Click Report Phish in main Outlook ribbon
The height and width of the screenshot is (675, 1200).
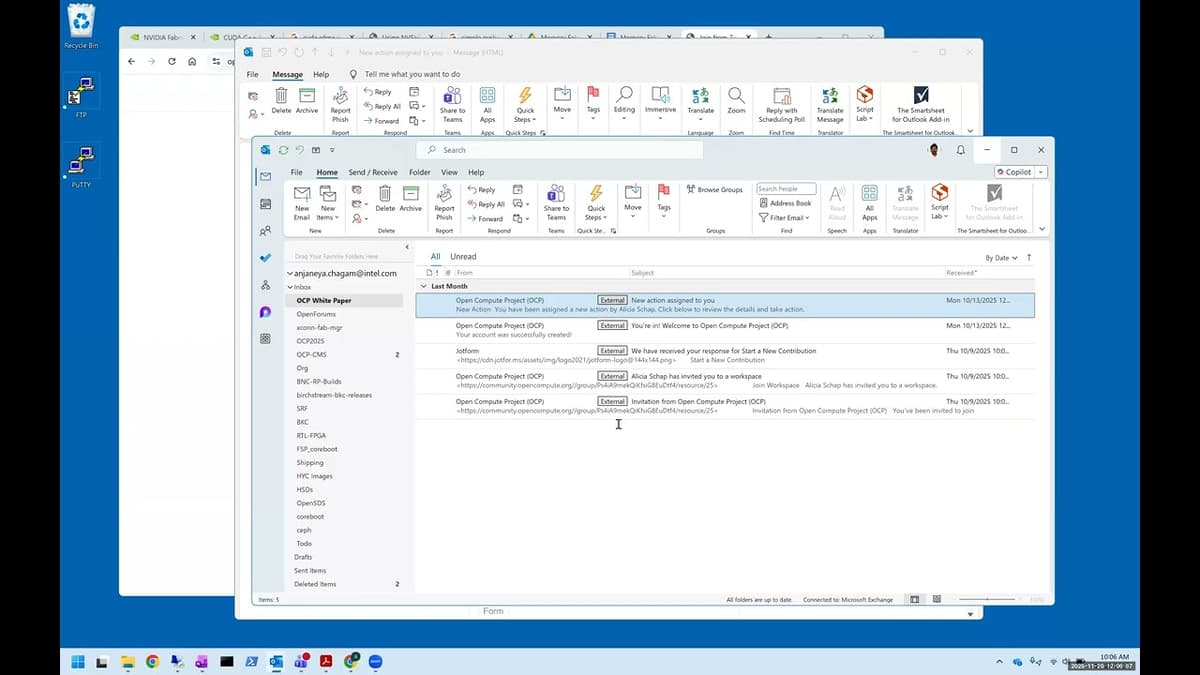point(444,203)
